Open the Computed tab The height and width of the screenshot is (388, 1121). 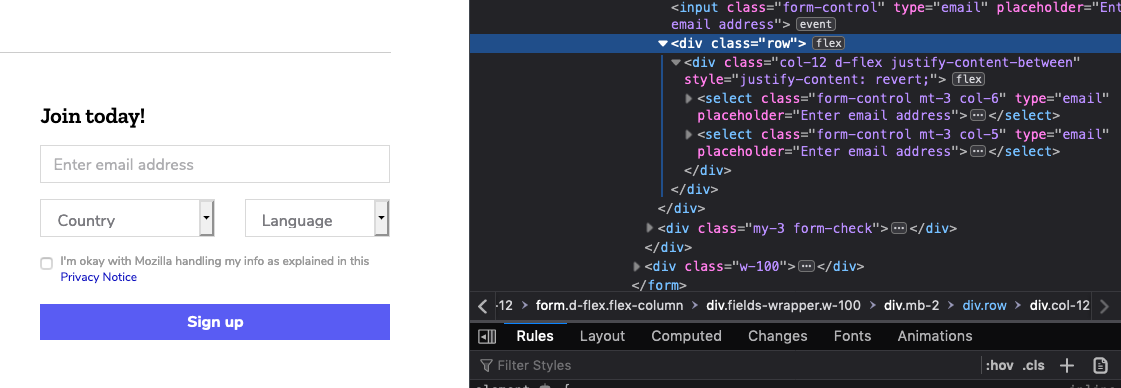tap(686, 336)
